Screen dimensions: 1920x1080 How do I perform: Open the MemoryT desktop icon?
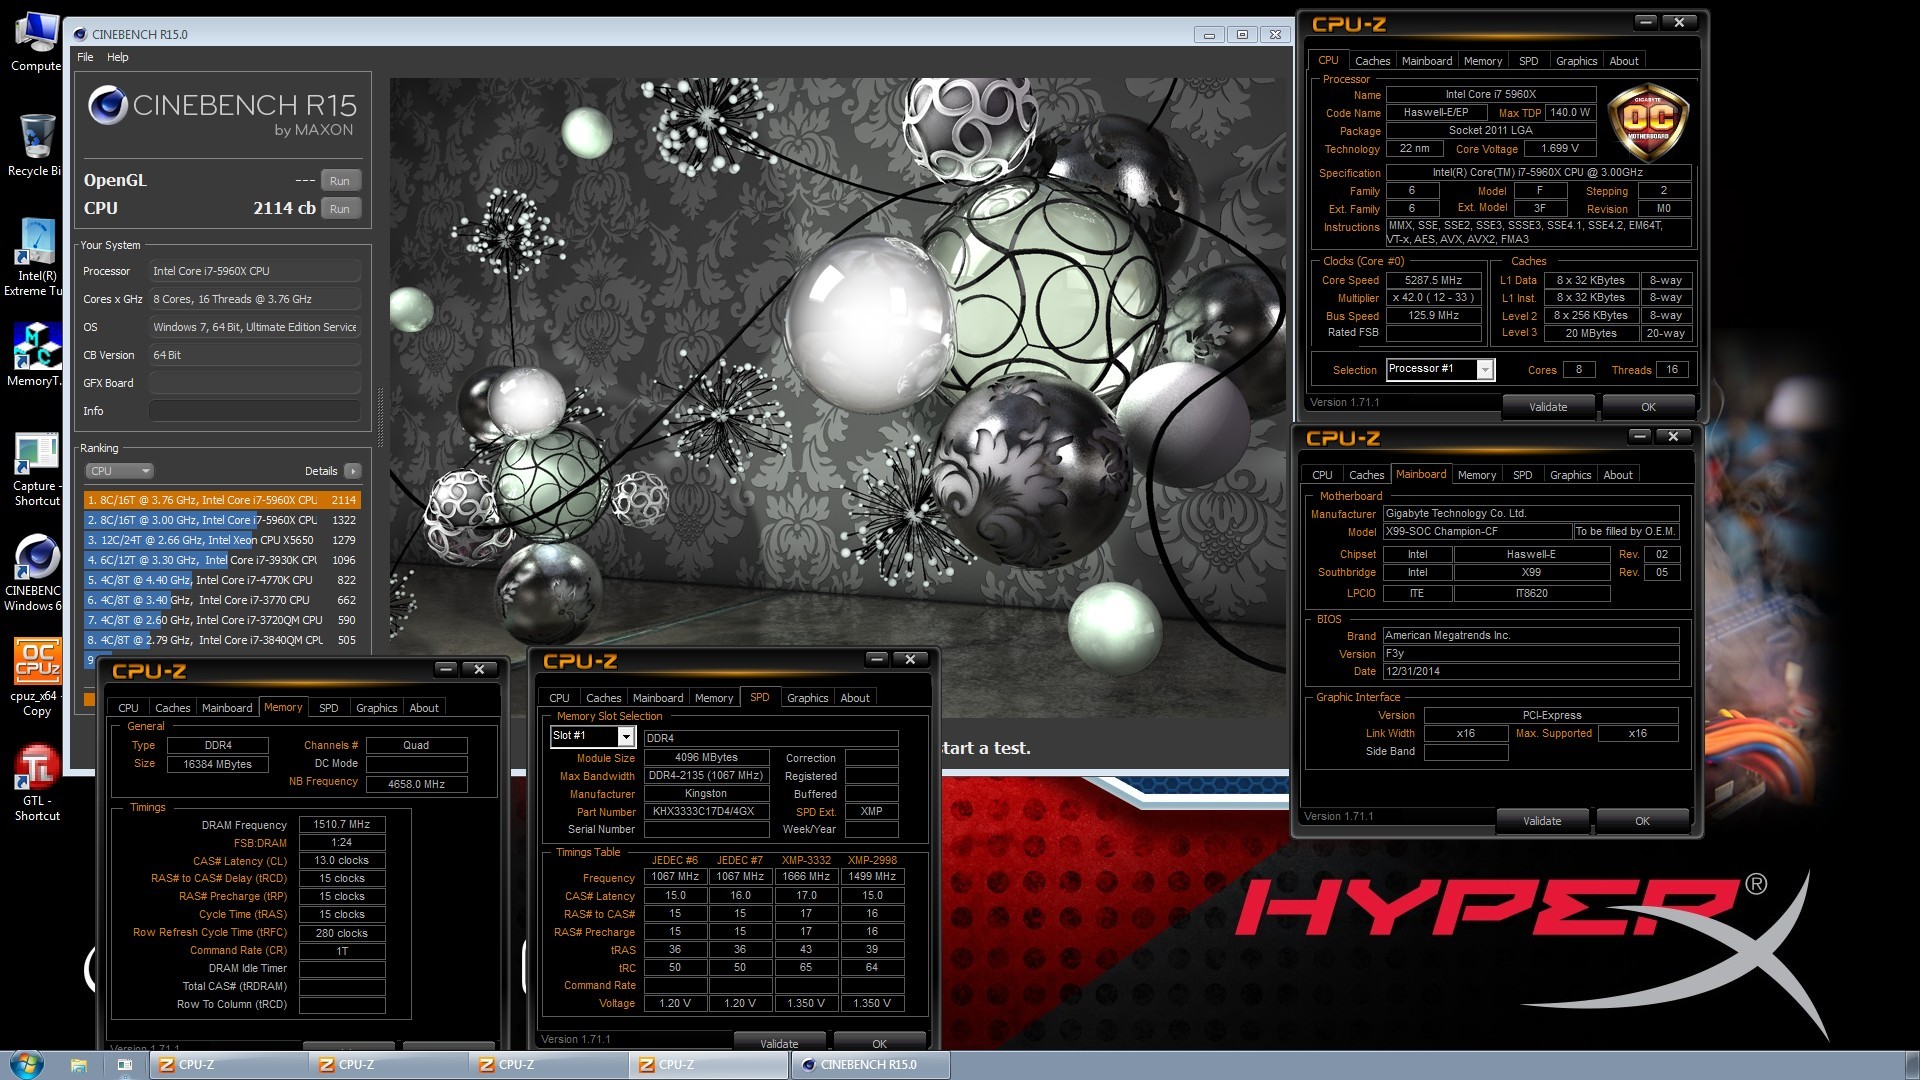36,355
